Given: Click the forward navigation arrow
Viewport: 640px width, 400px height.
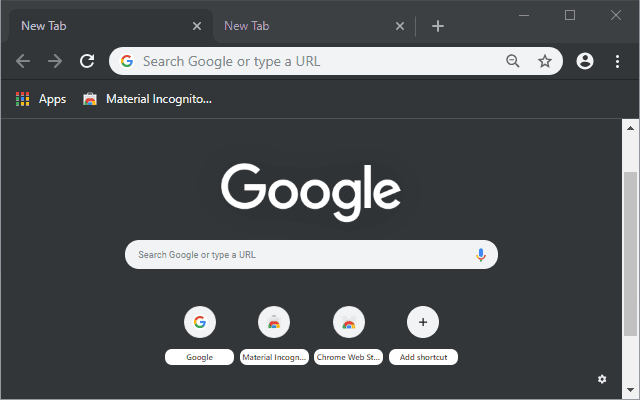Looking at the screenshot, I should [x=55, y=61].
